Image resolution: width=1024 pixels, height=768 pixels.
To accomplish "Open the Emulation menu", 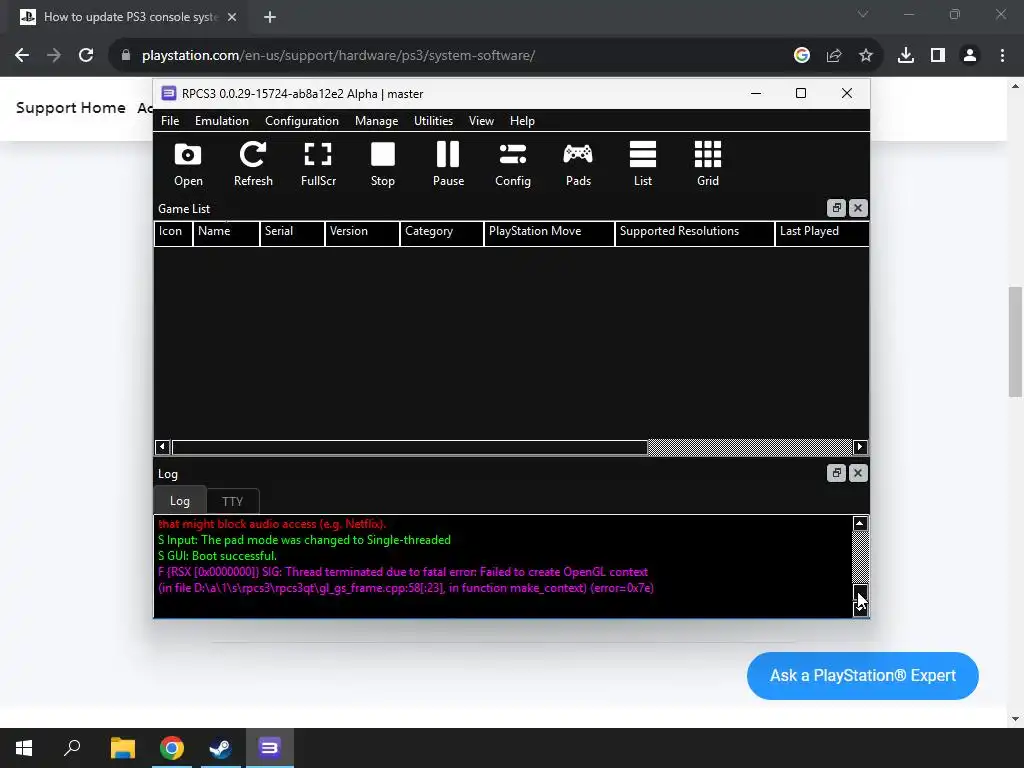I will pos(221,121).
